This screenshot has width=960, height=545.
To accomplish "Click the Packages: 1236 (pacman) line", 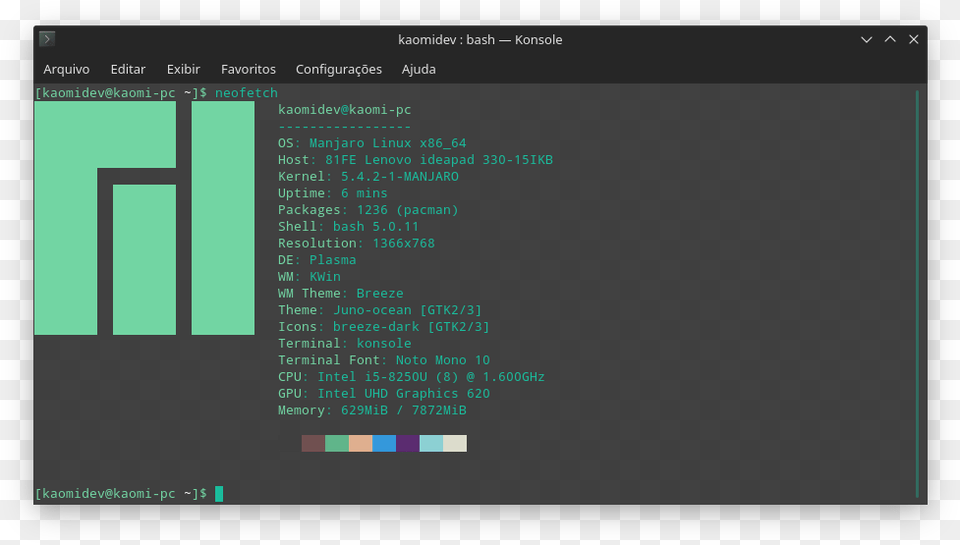I will click(x=368, y=210).
